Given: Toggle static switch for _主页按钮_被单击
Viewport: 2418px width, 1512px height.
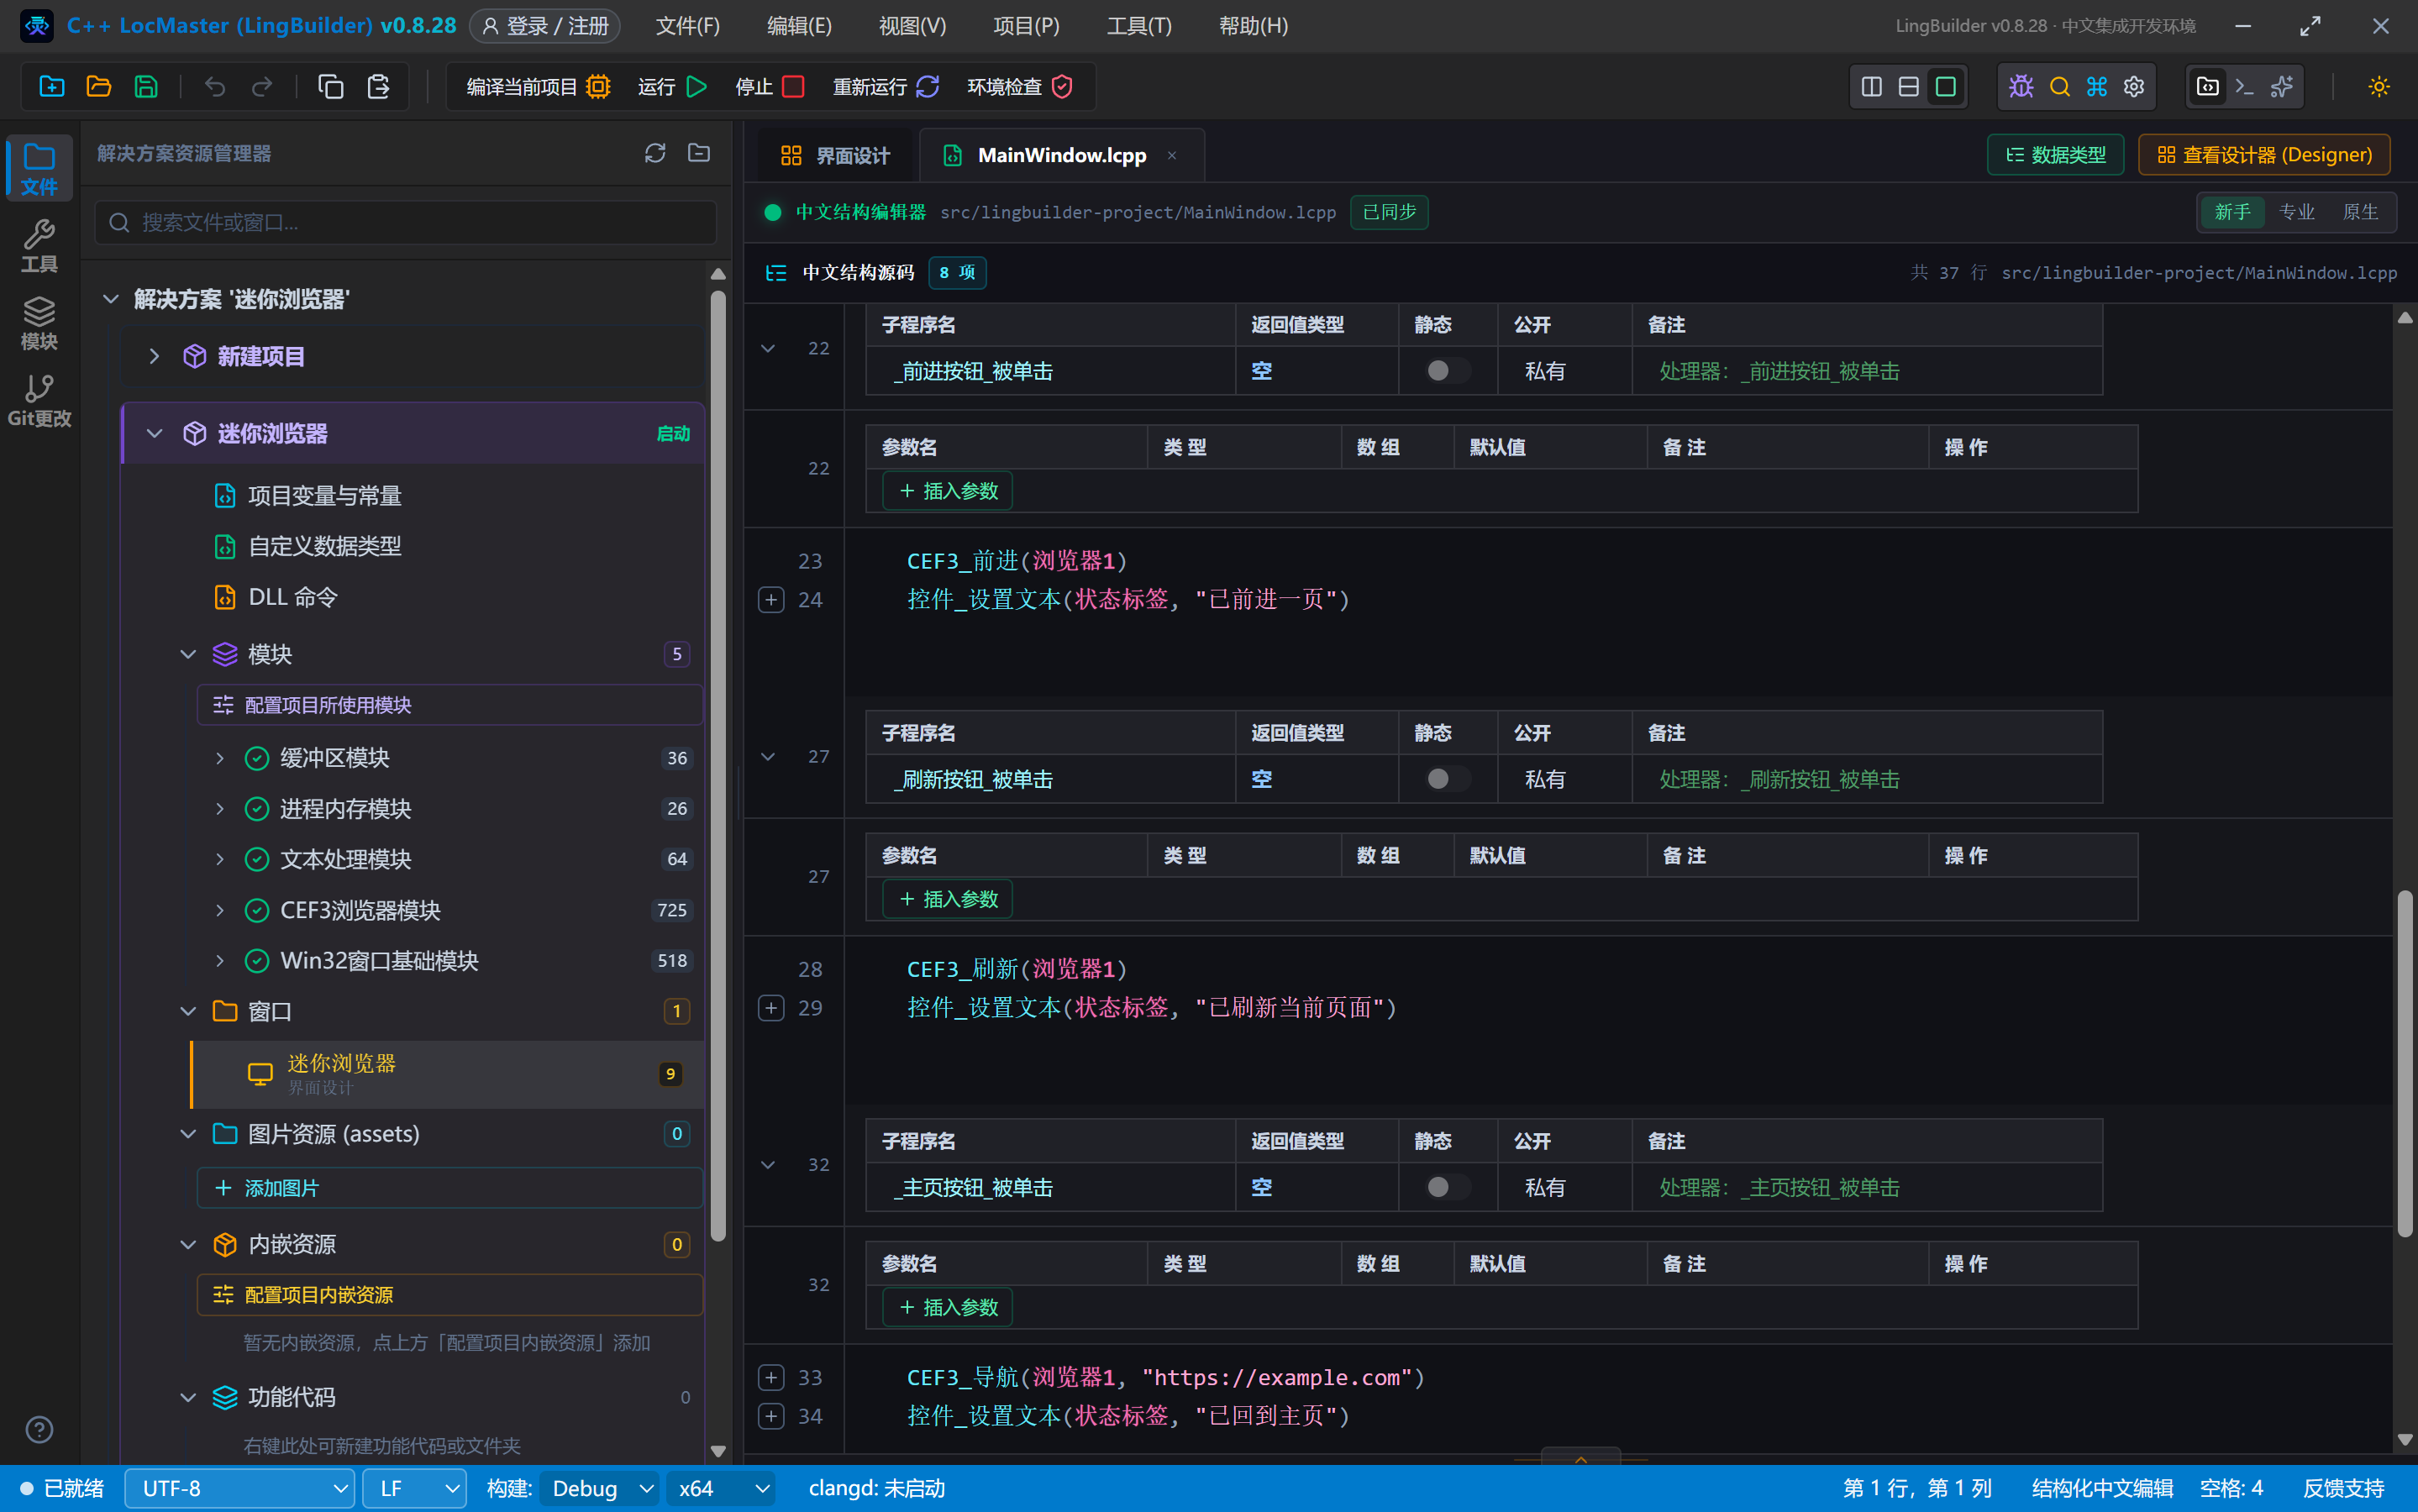Looking at the screenshot, I should (x=1448, y=1187).
